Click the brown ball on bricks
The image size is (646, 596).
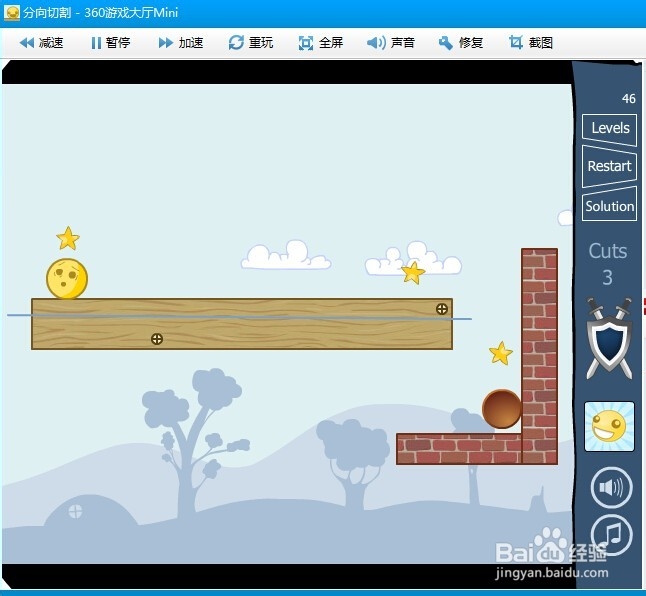coord(502,409)
